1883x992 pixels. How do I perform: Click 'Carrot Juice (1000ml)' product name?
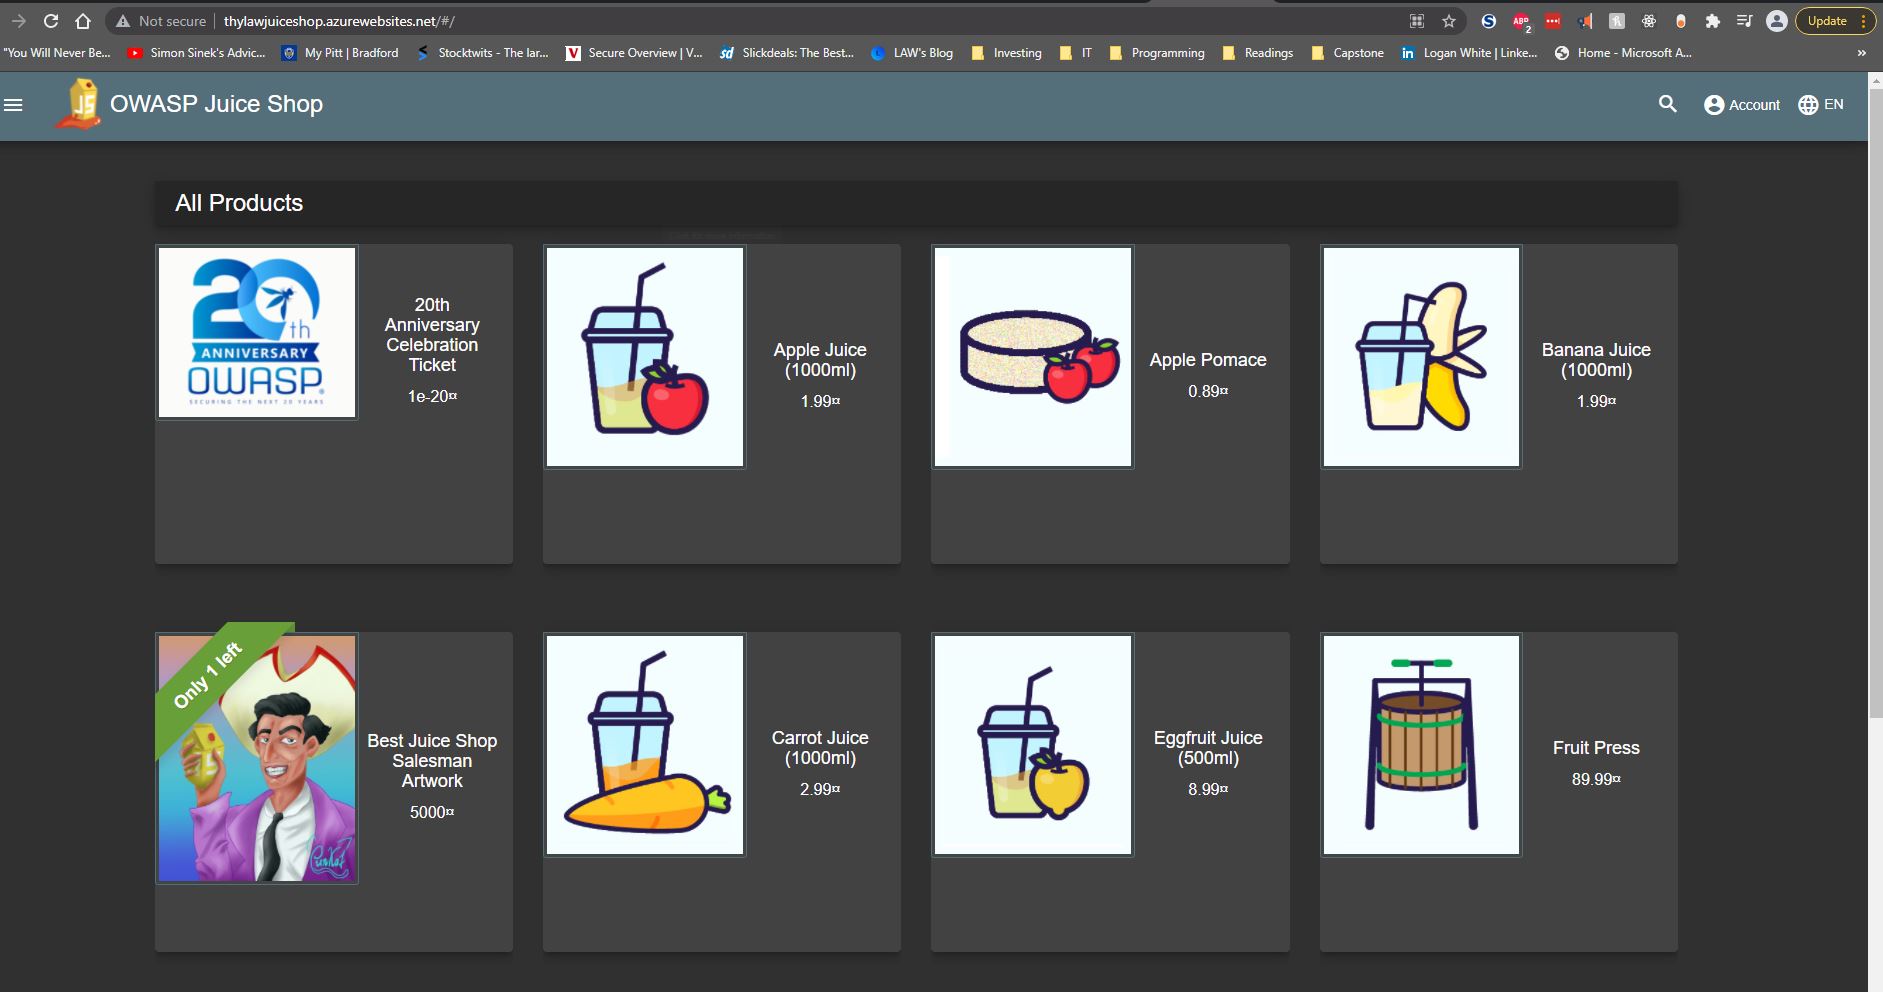820,748
